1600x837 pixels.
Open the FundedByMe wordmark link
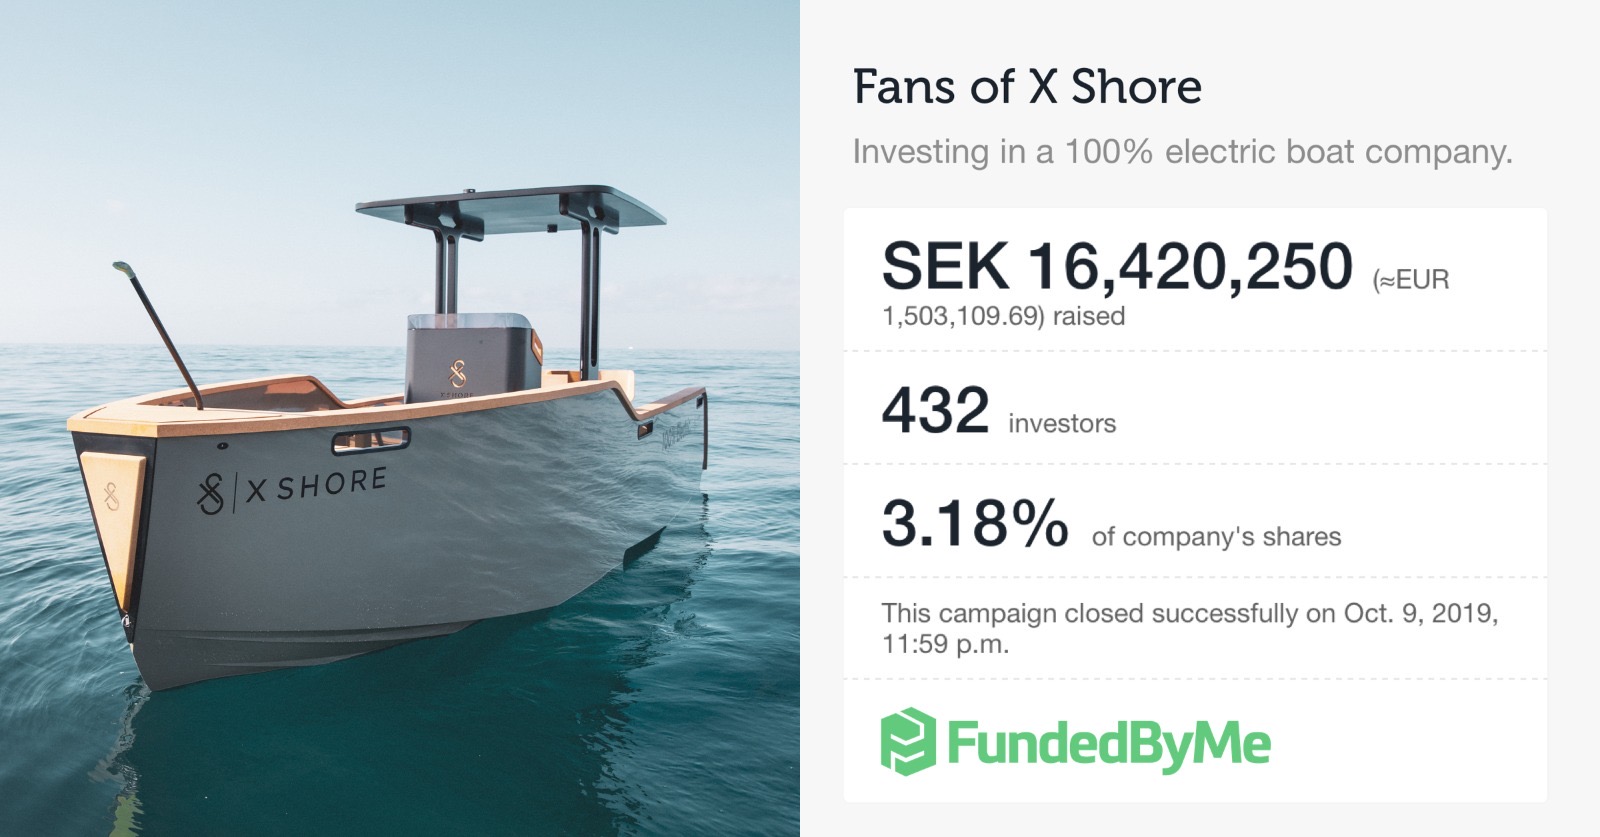click(x=1108, y=744)
